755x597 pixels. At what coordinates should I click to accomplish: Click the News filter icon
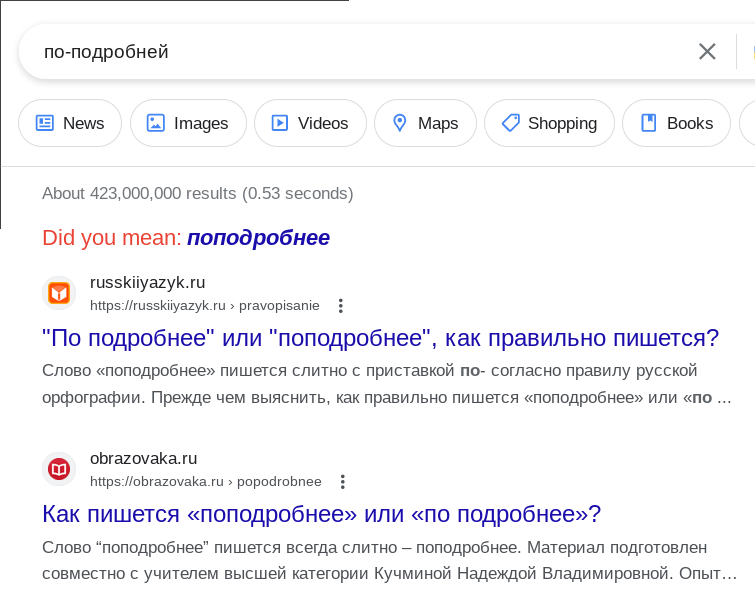(45, 123)
